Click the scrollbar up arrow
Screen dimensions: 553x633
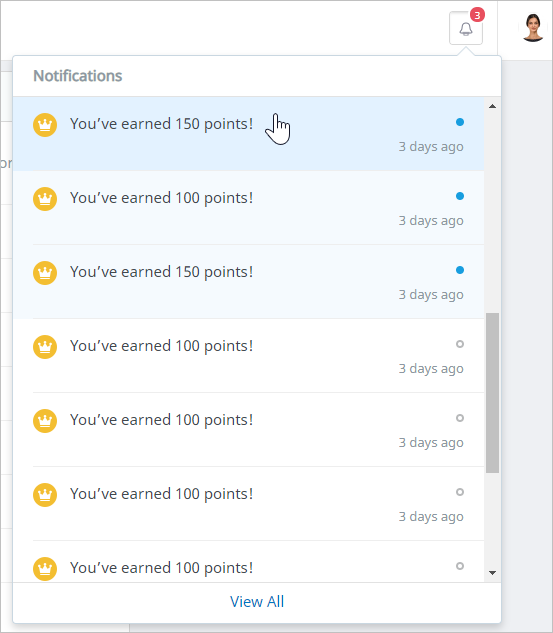coord(492,106)
